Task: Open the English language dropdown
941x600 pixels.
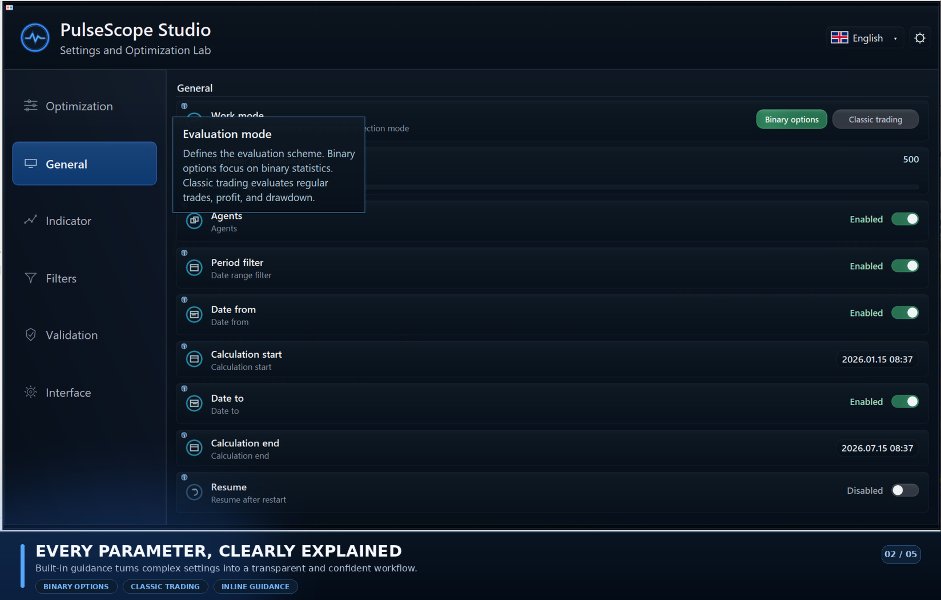Action: [864, 38]
